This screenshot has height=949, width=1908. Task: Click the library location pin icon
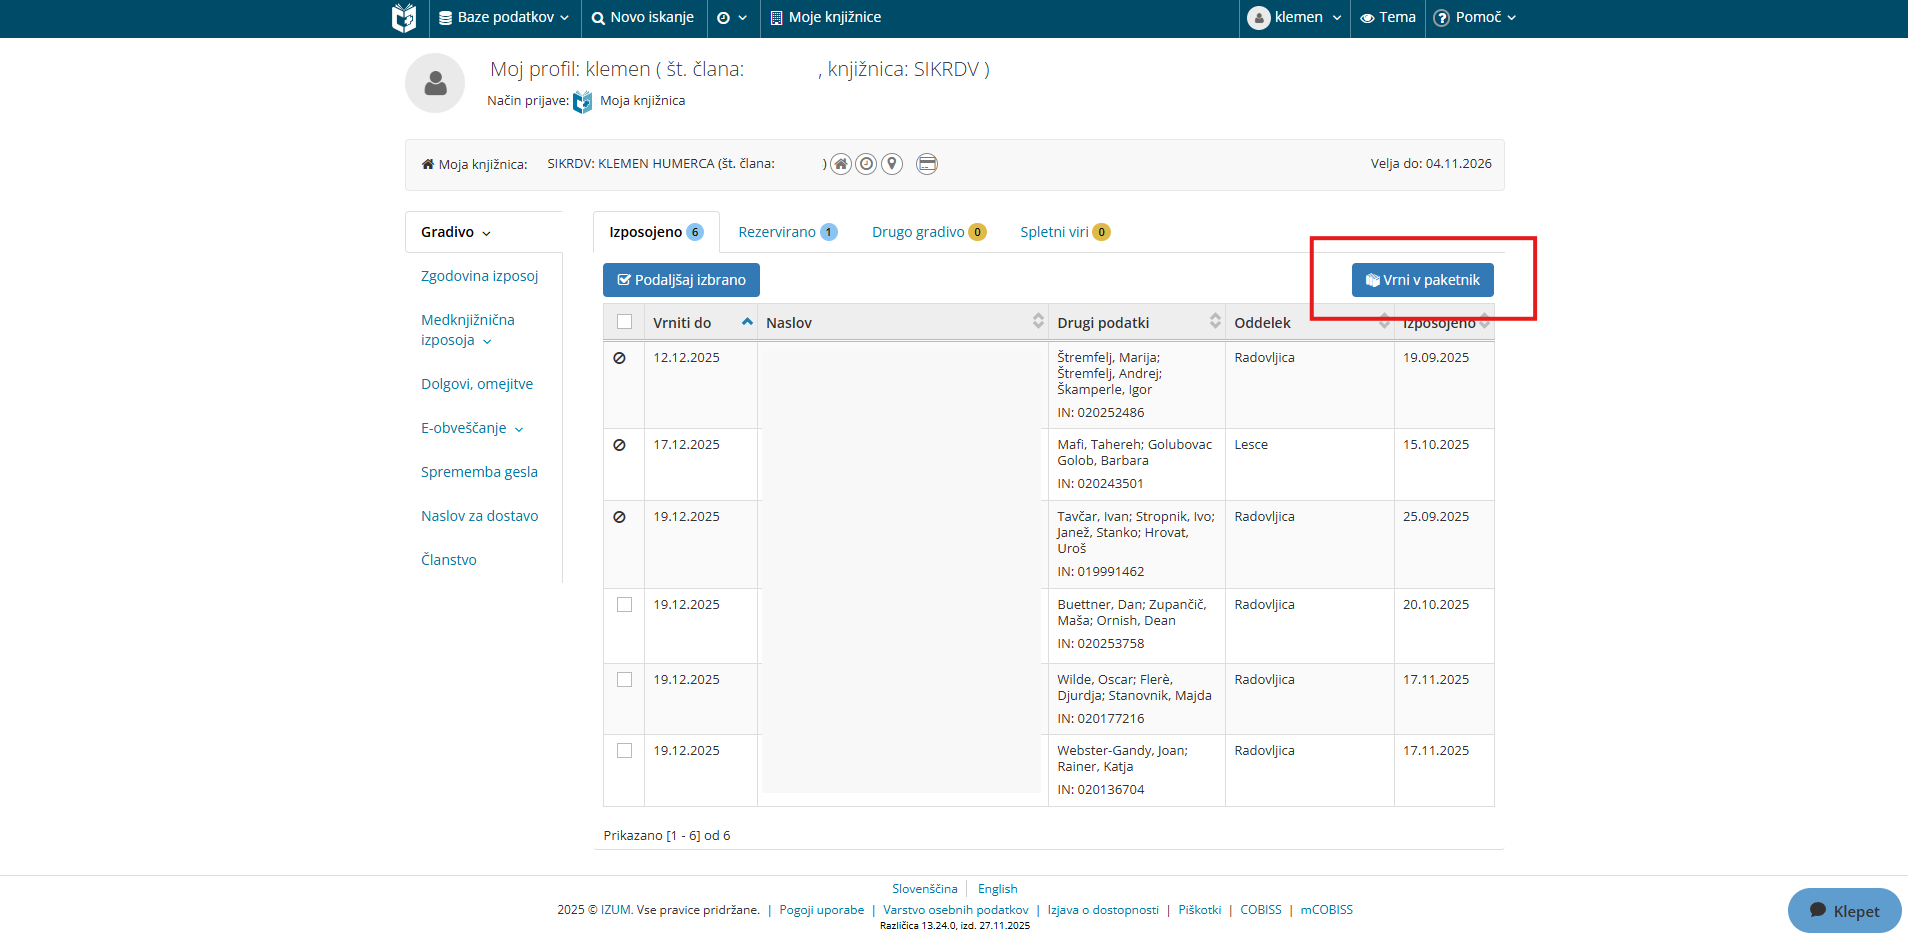892,164
